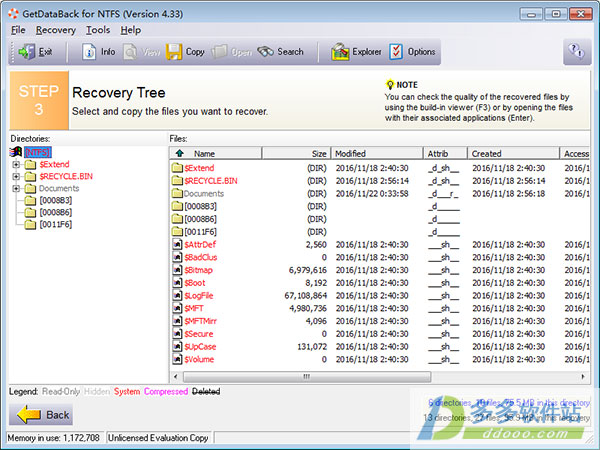Click the System legend label

pos(127,391)
